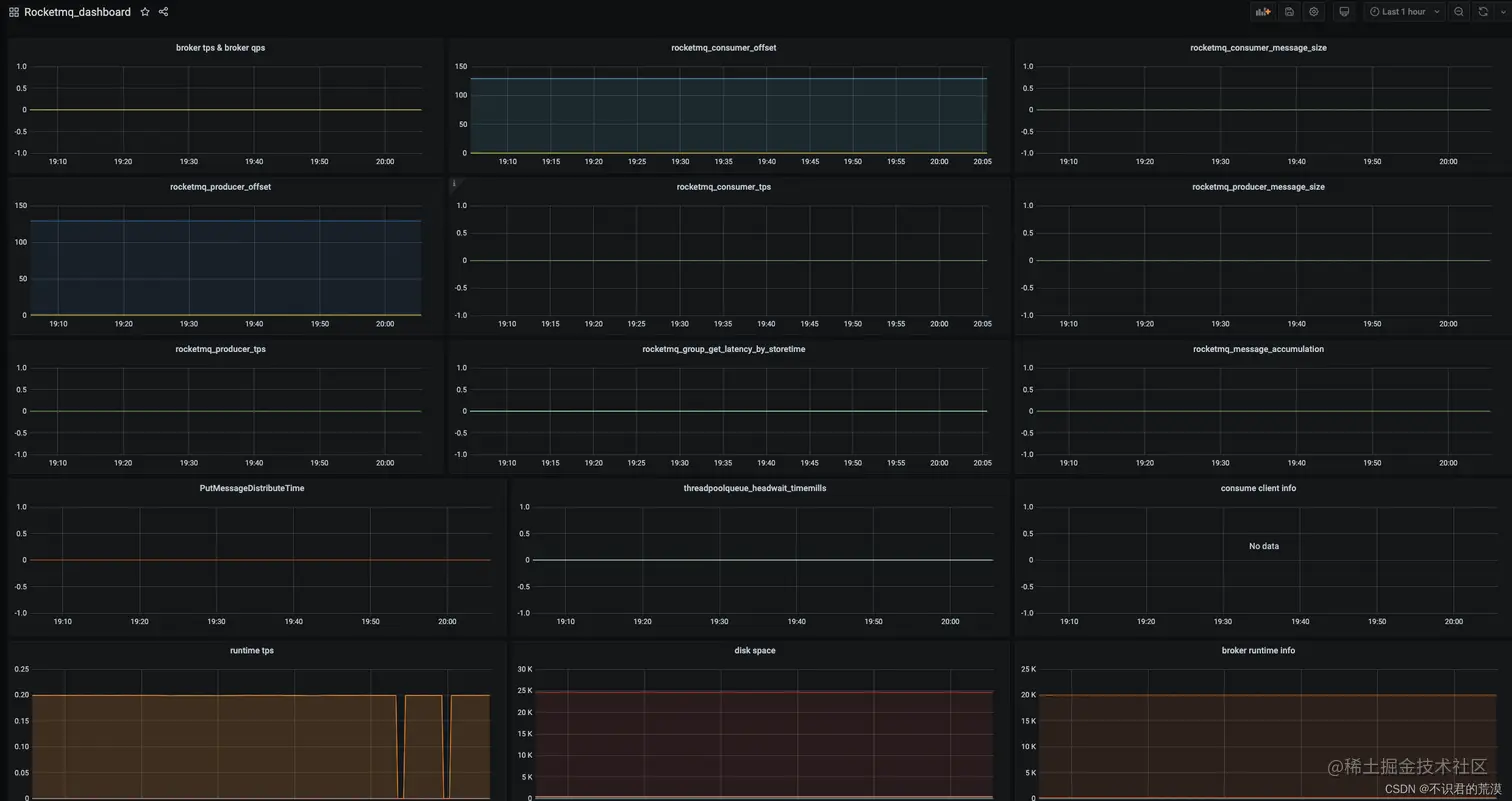1512x801 pixels.
Task: Zoom out the time range
Action: click(x=1459, y=12)
